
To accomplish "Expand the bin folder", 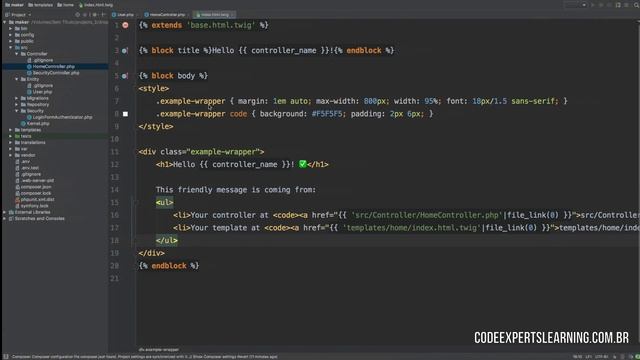I will point(11,29).
